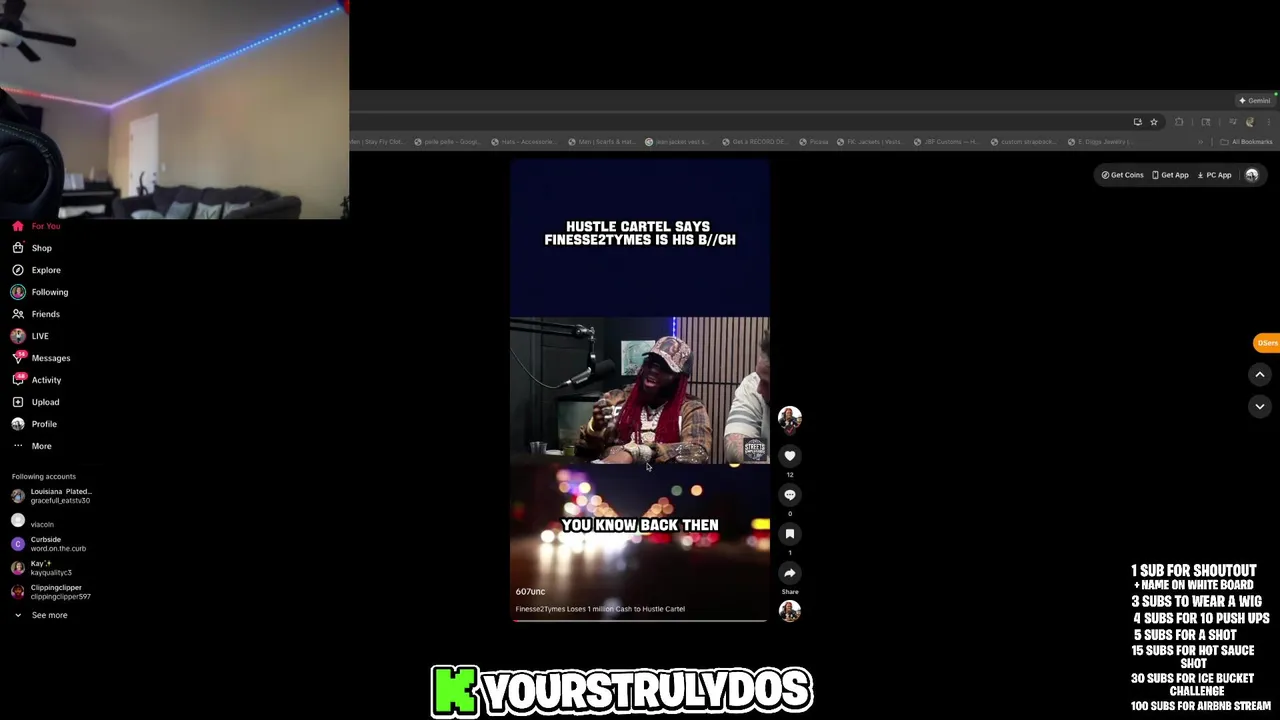Open 'Get a RECORD DE' bookmark
This screenshot has height=720, width=1280.
coord(756,142)
